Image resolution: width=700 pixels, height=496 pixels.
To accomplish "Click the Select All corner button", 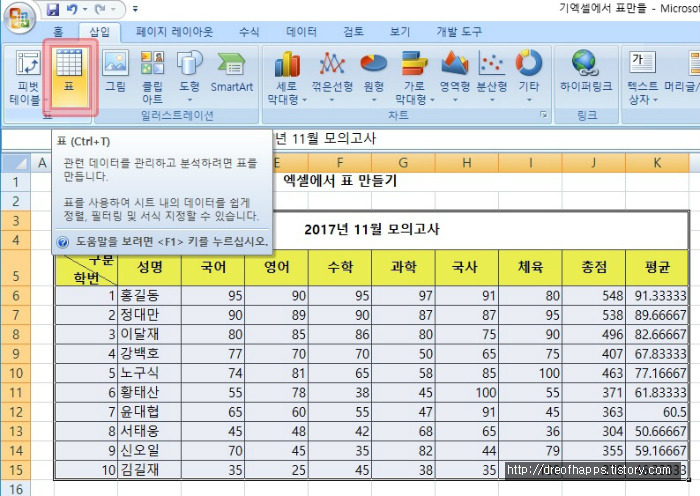I will coord(16,163).
